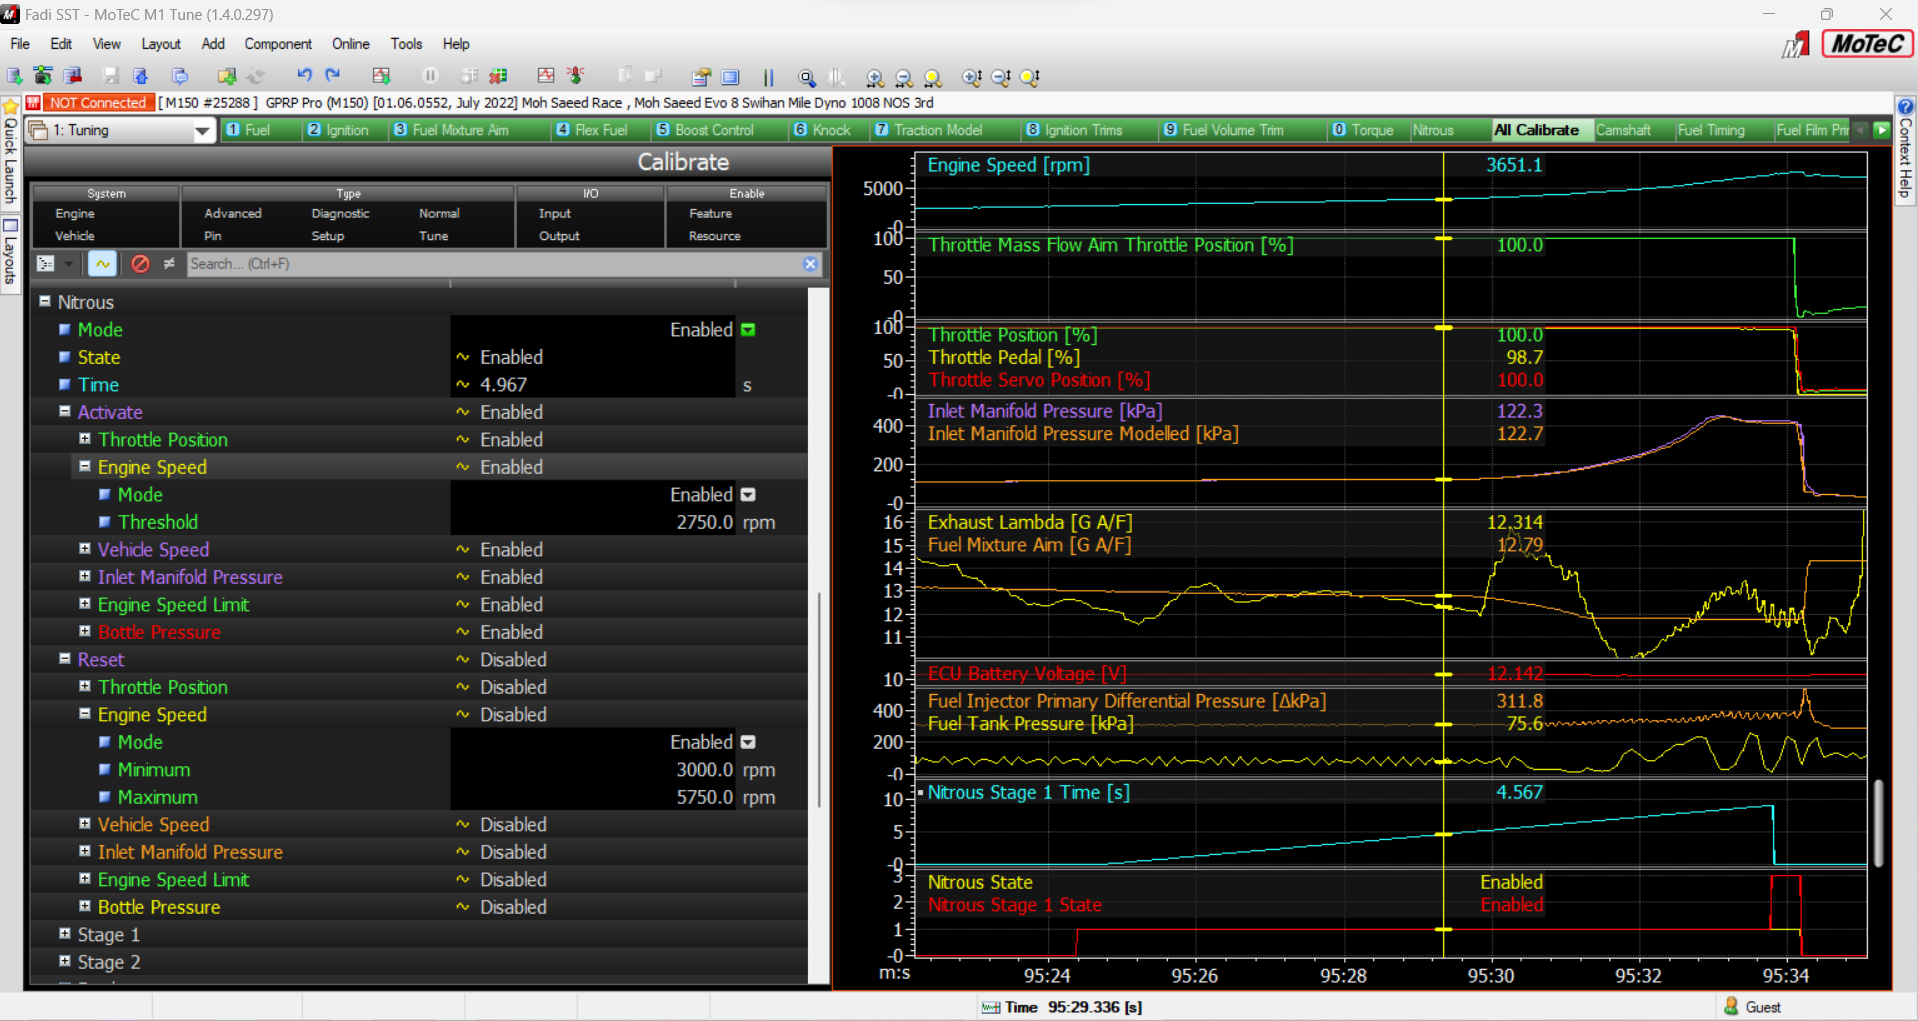Click the vertical zoom in magnifier icon
The image size is (1918, 1021).
pos(971,77)
